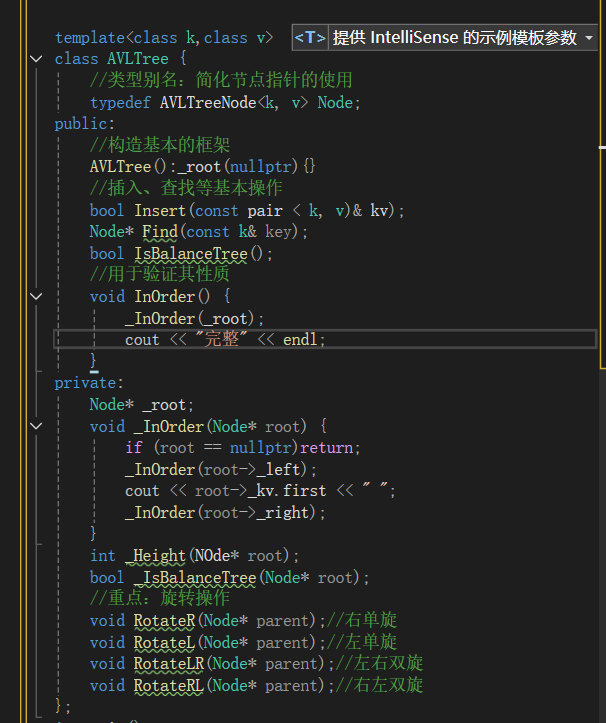This screenshot has width=606, height=723.
Task: Click the comment //重点：旋转操作
Action: (160, 599)
